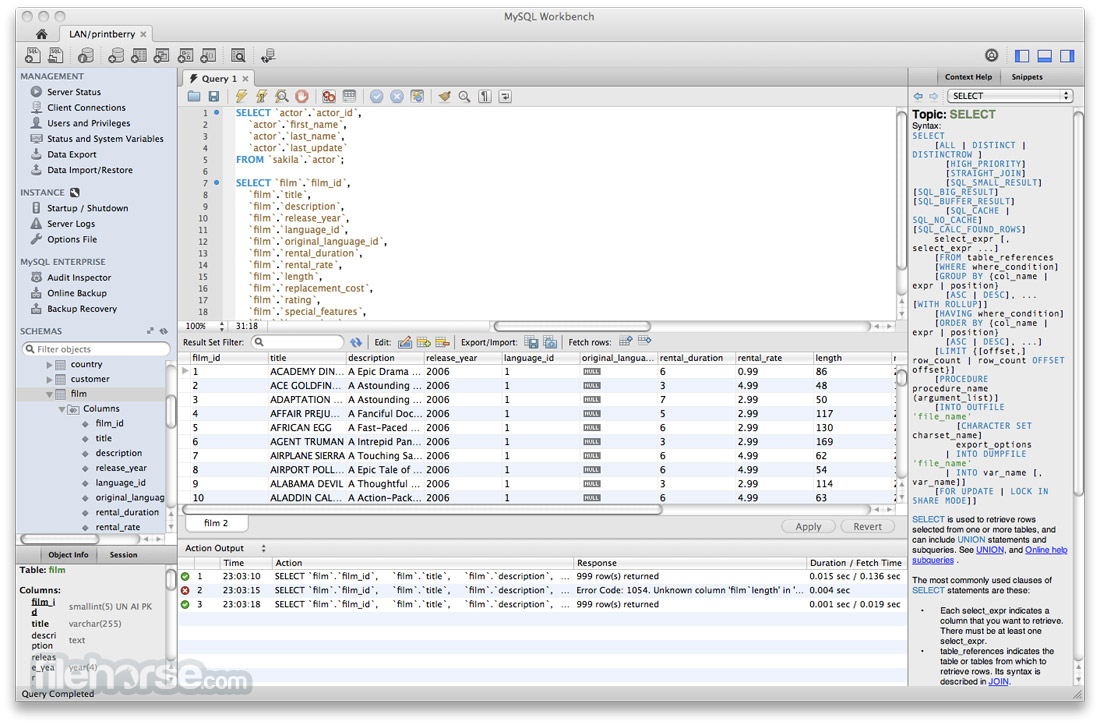Create a new schema from the main toolbar
This screenshot has width=1100, height=725.
(x=116, y=55)
